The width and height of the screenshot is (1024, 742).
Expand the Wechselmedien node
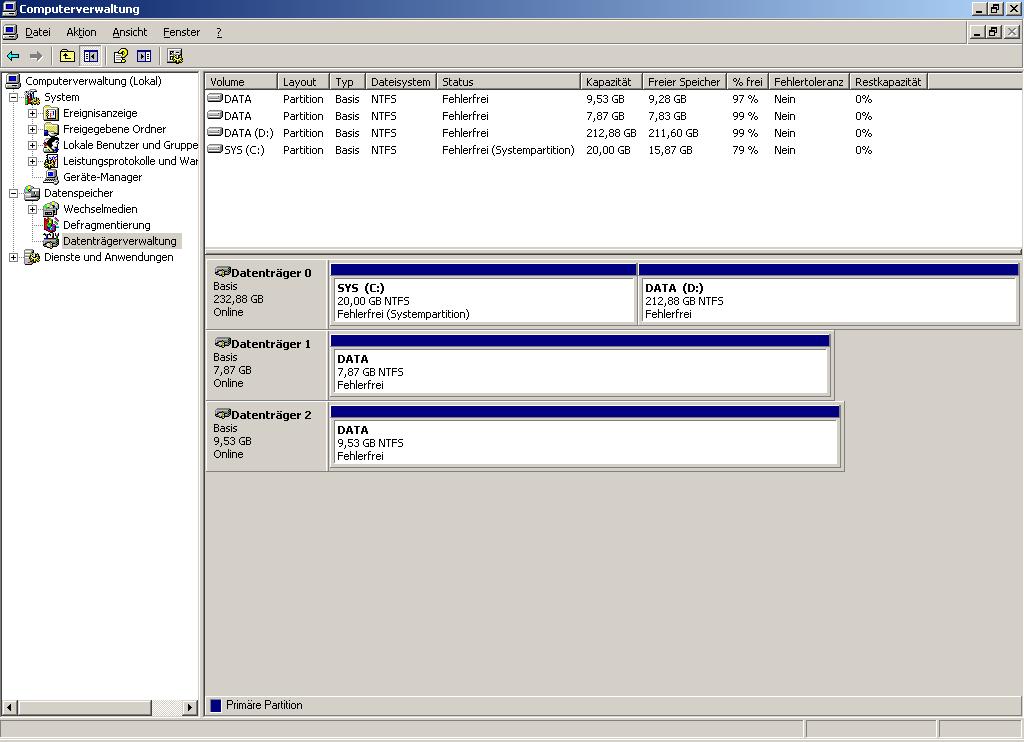(x=32, y=209)
